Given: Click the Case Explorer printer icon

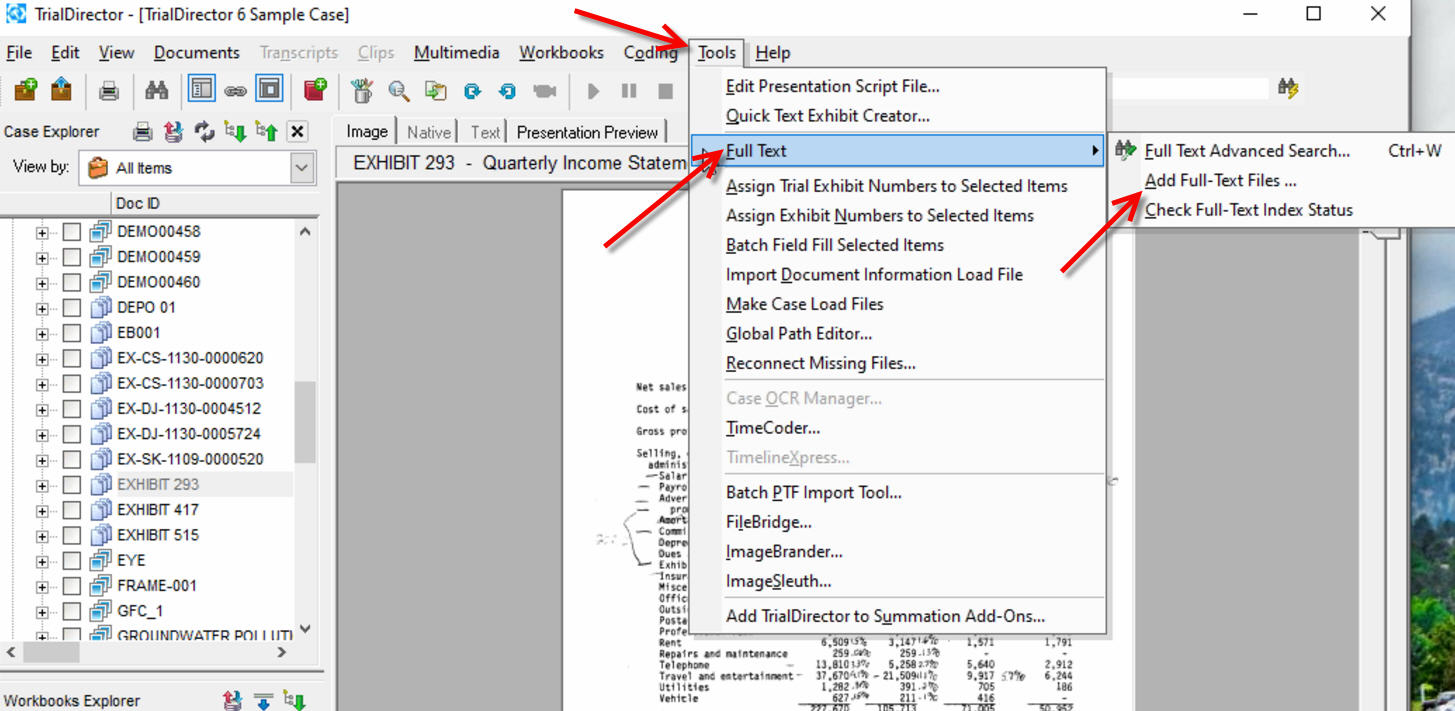Looking at the screenshot, I should (x=143, y=131).
